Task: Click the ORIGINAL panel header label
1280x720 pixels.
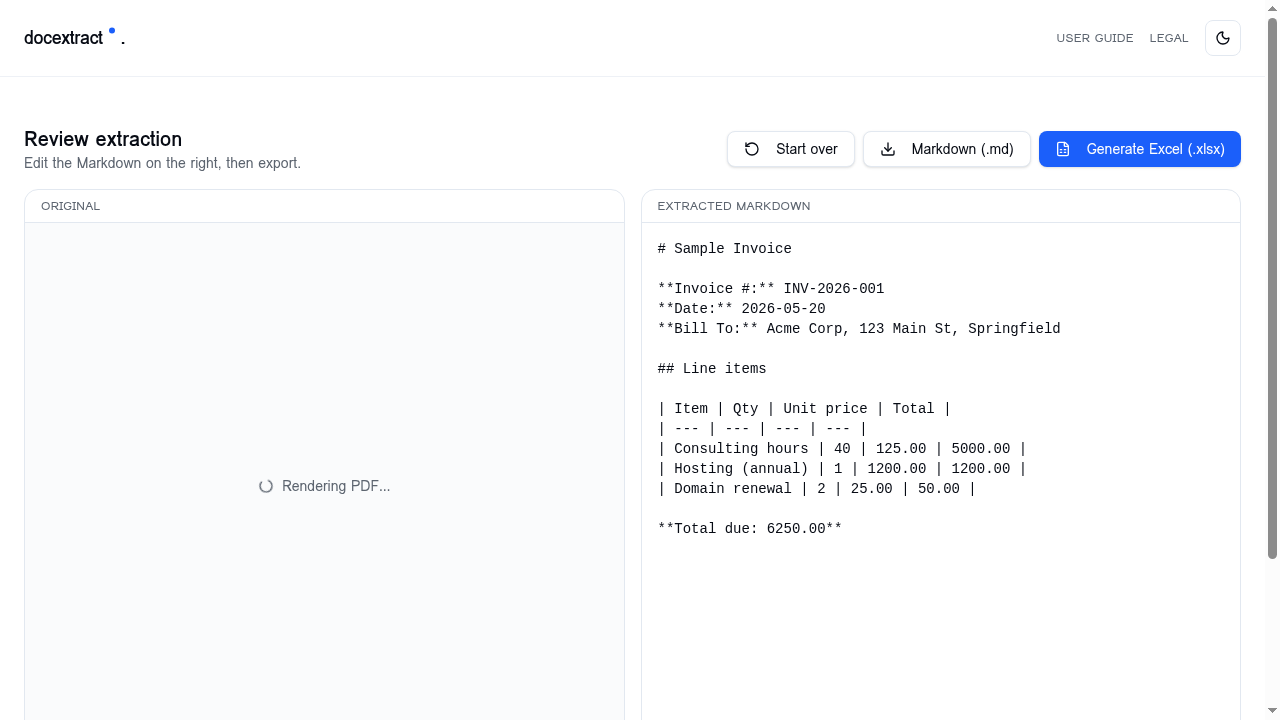Action: pos(71,206)
